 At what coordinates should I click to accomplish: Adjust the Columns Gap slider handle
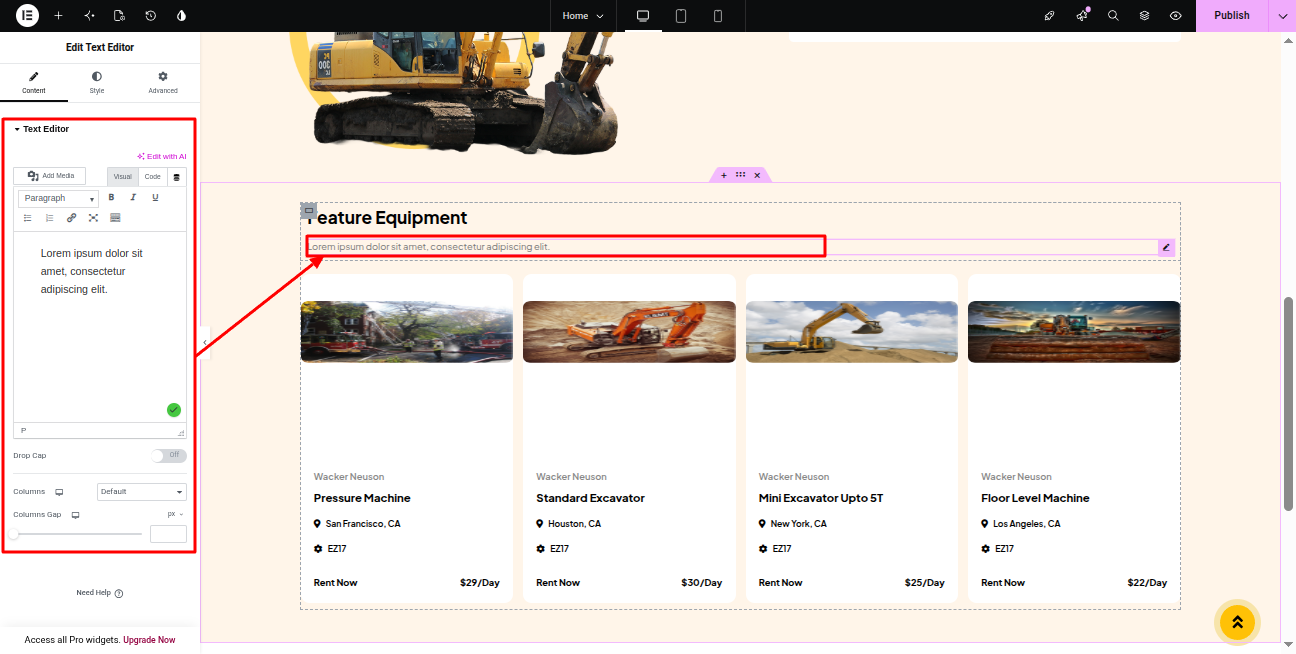[x=14, y=534]
